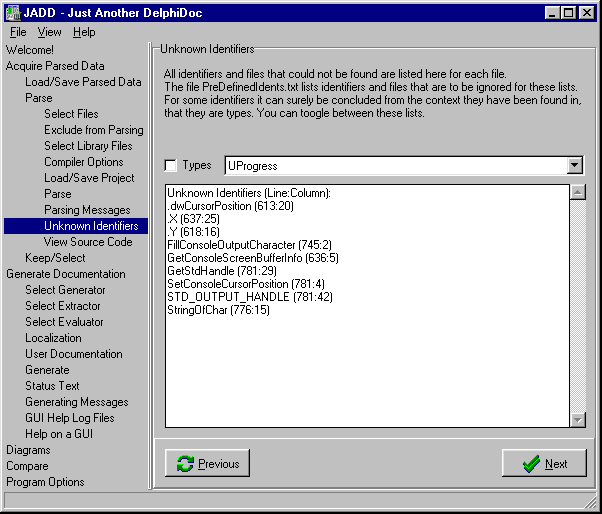Go to the Previous page button

(x=207, y=463)
